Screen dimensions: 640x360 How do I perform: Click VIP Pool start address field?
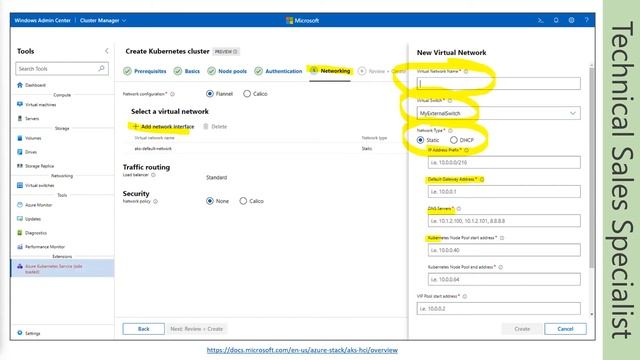click(x=498, y=309)
